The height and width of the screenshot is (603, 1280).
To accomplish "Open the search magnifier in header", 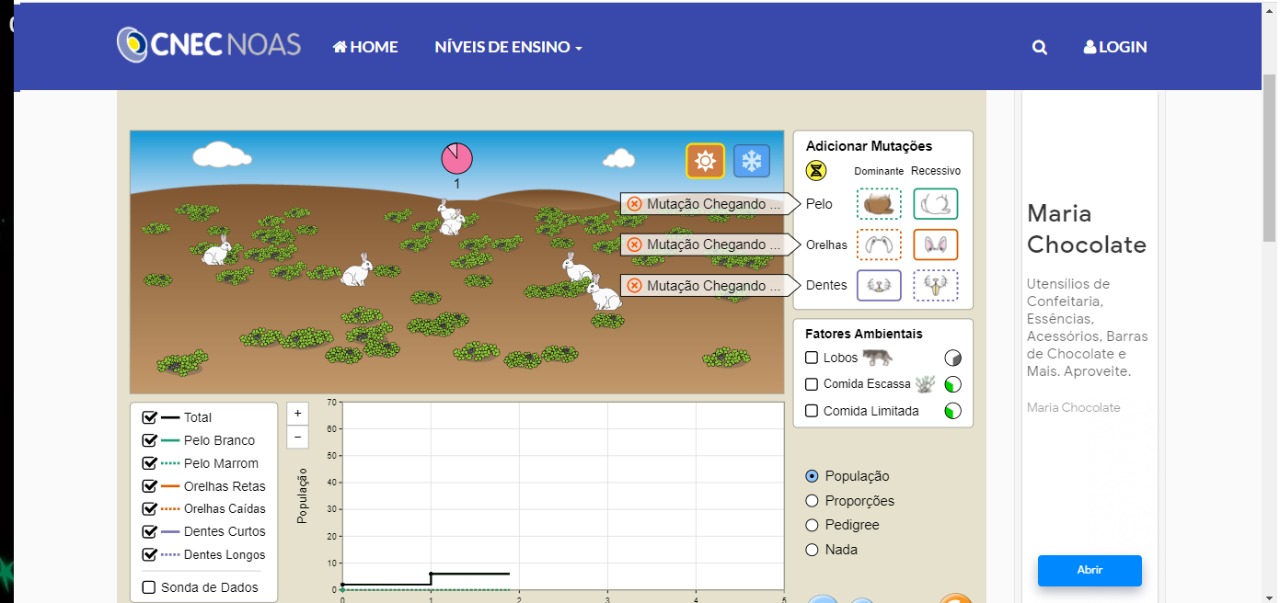I will (x=1040, y=47).
